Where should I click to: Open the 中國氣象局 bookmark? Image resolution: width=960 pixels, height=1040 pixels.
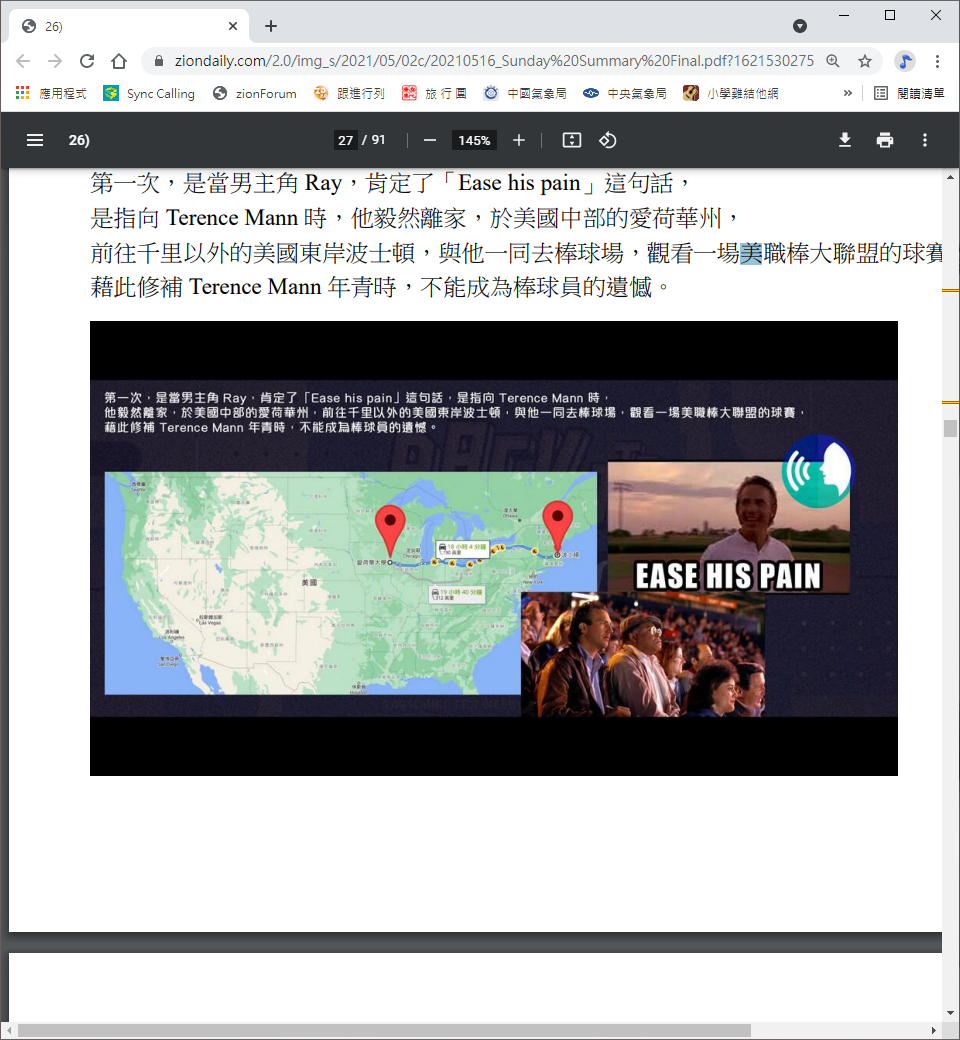(x=525, y=94)
